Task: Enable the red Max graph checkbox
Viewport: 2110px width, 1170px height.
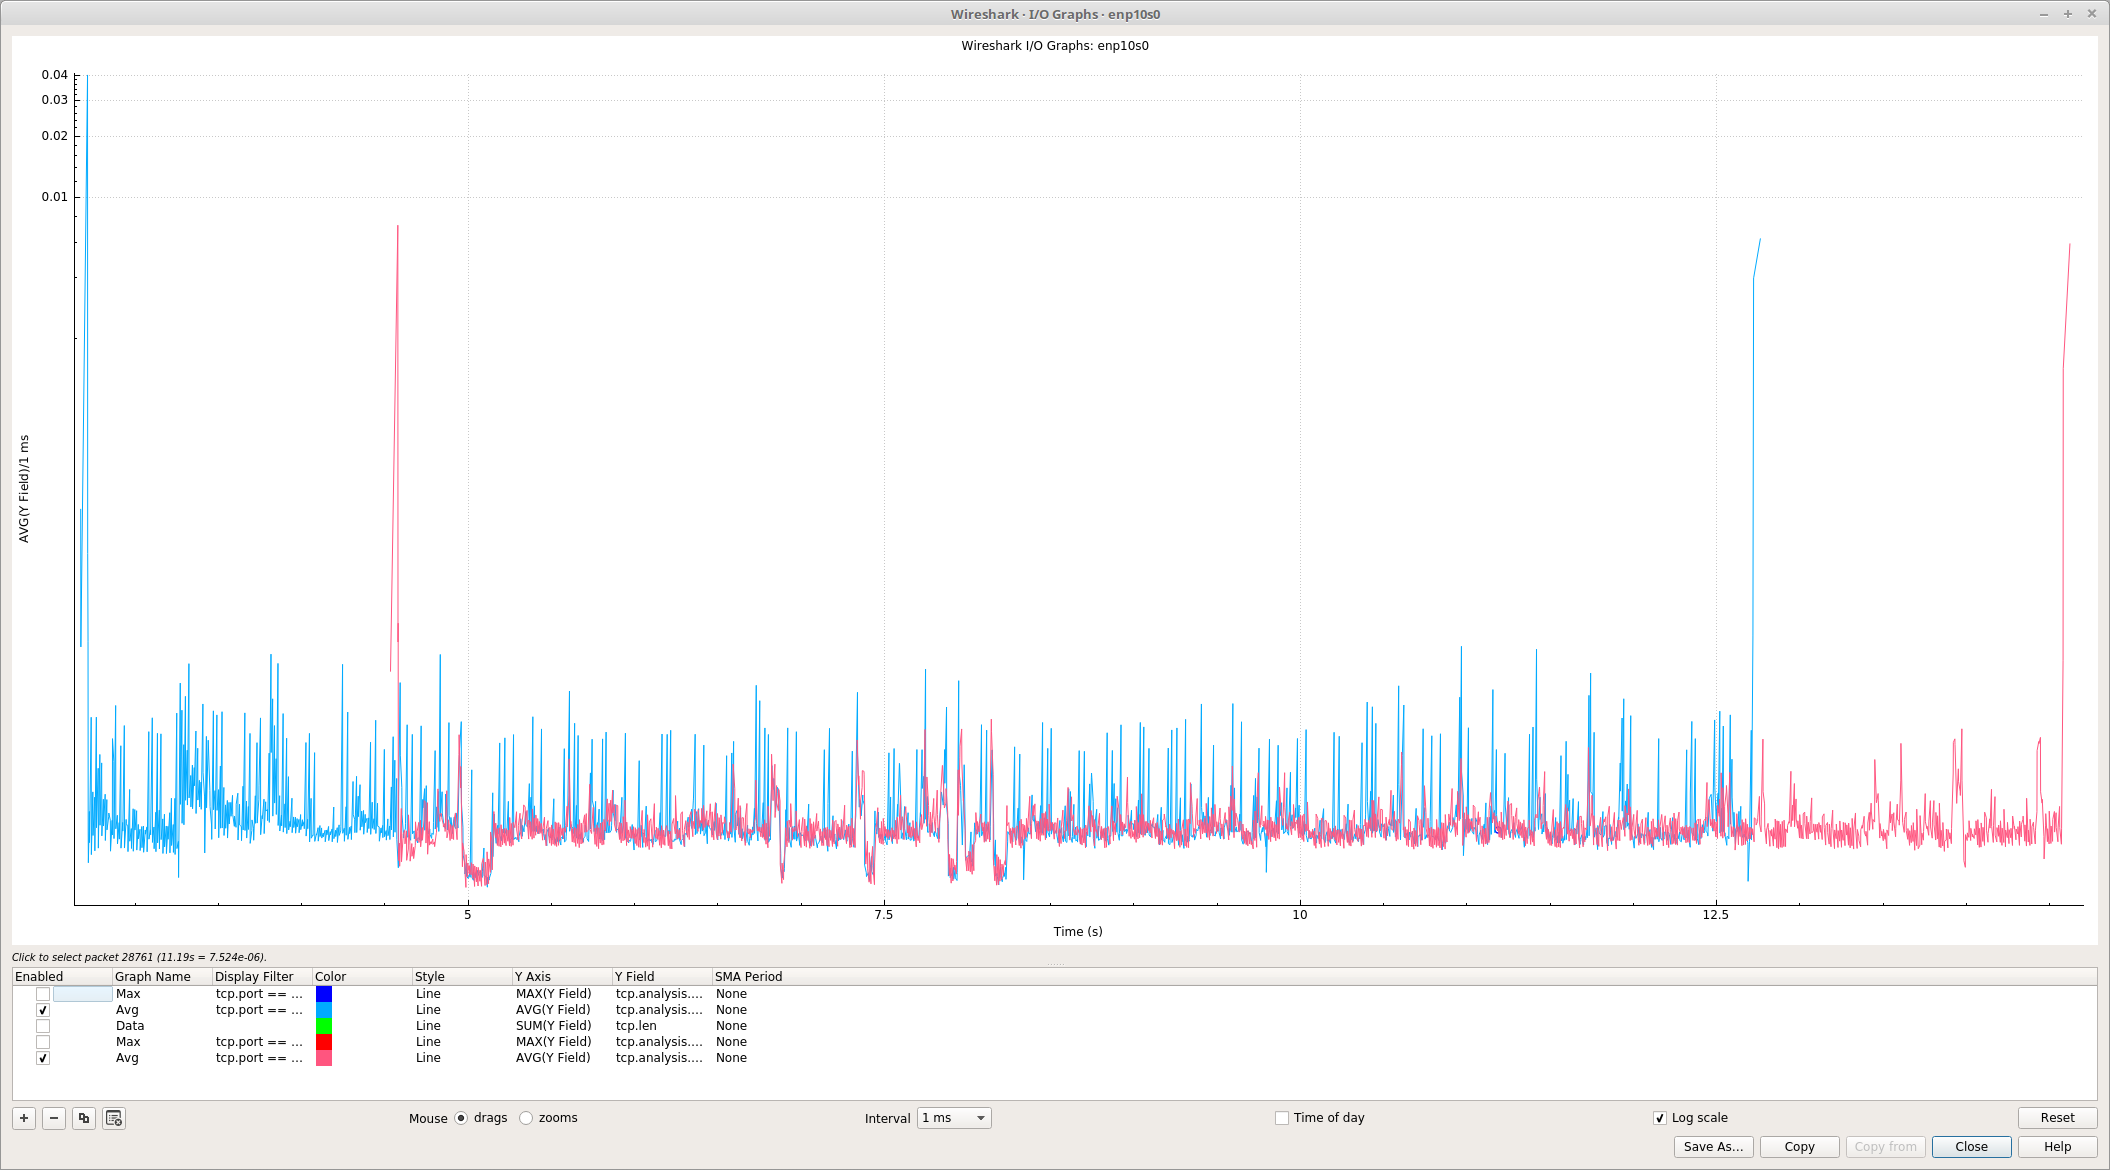Action: tap(43, 1042)
